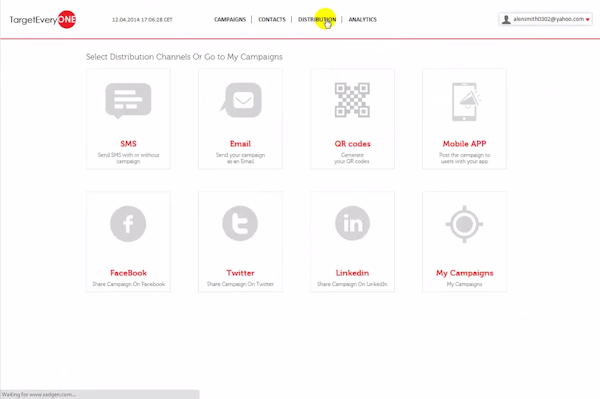Image resolution: width=600 pixels, height=399 pixels.
Task: Click 'Share Campaign On Facebook' text
Action: pos(129,284)
